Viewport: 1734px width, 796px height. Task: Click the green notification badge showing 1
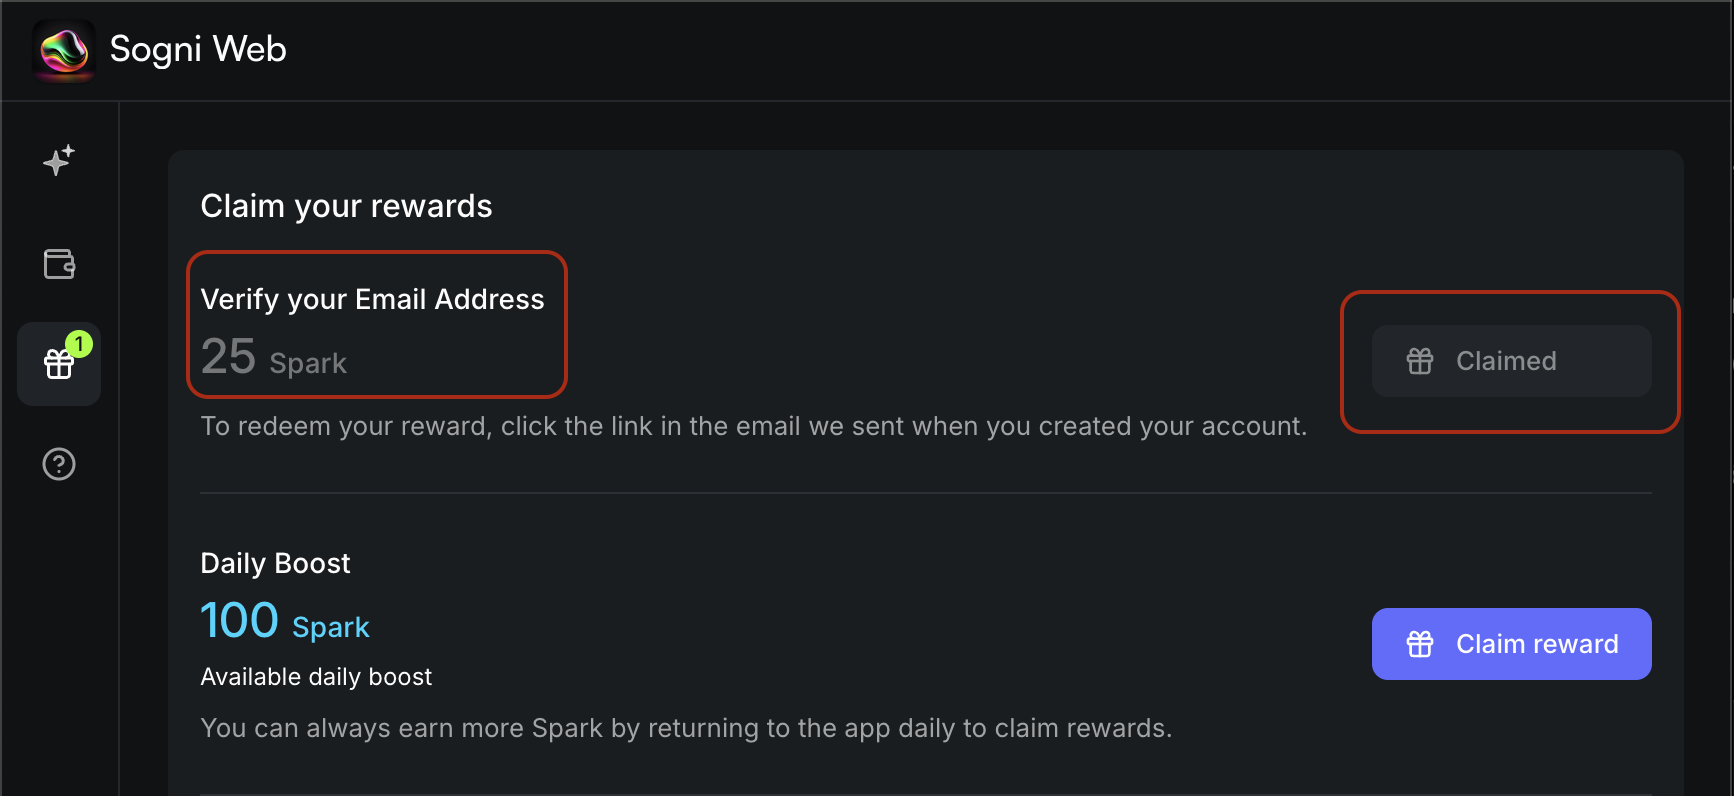pos(79,344)
